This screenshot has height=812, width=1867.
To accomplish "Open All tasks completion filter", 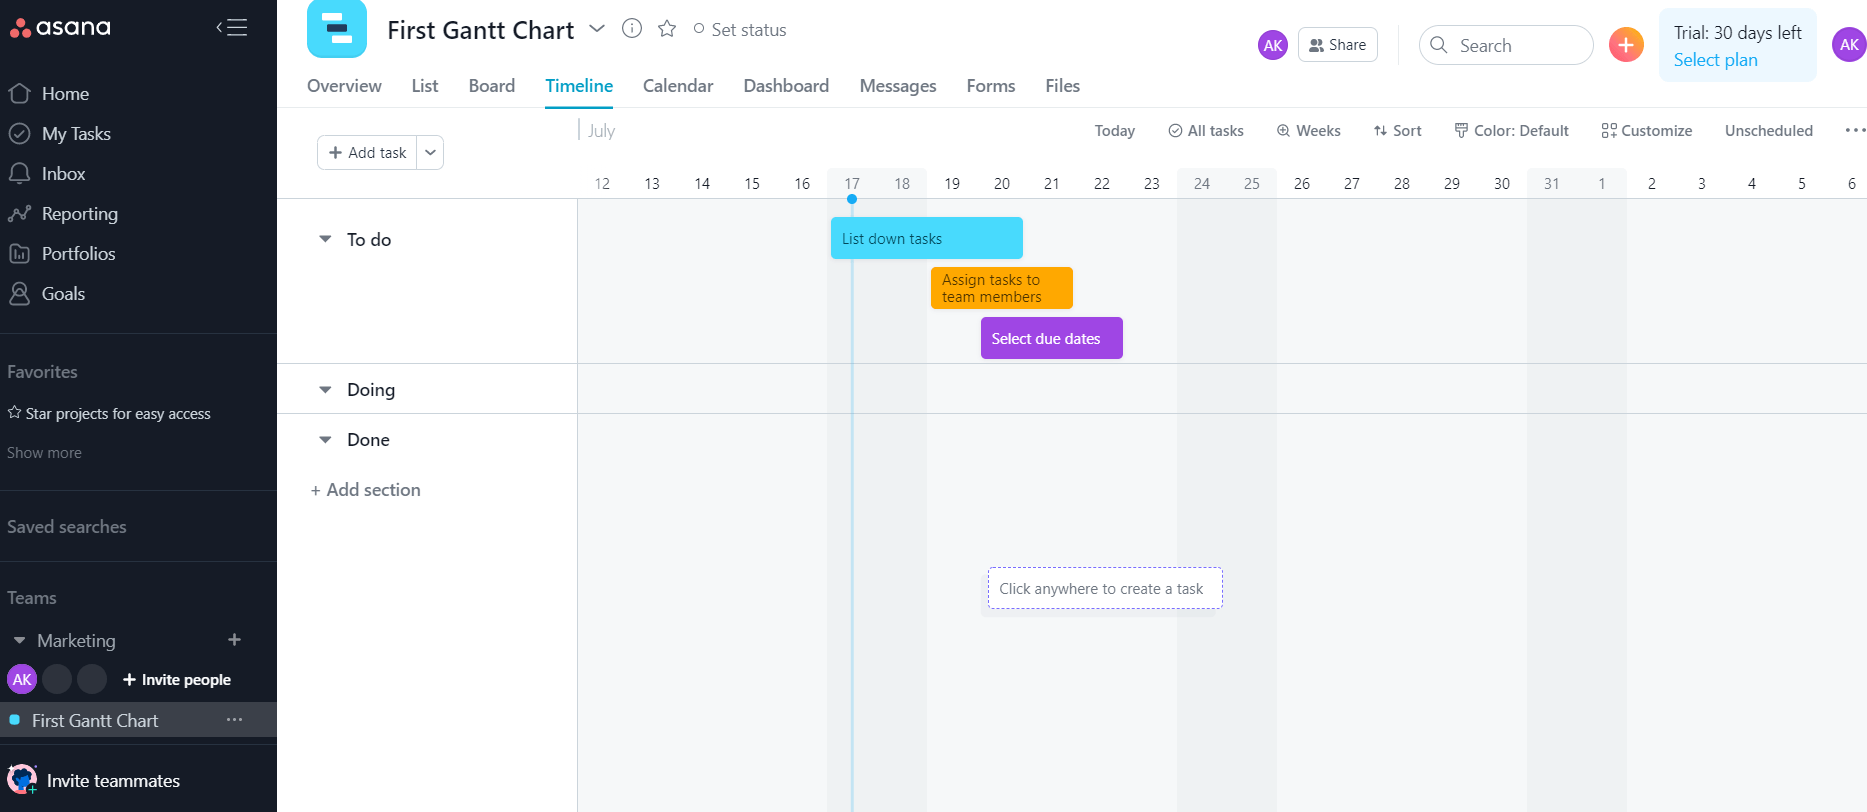I will click(x=1206, y=131).
